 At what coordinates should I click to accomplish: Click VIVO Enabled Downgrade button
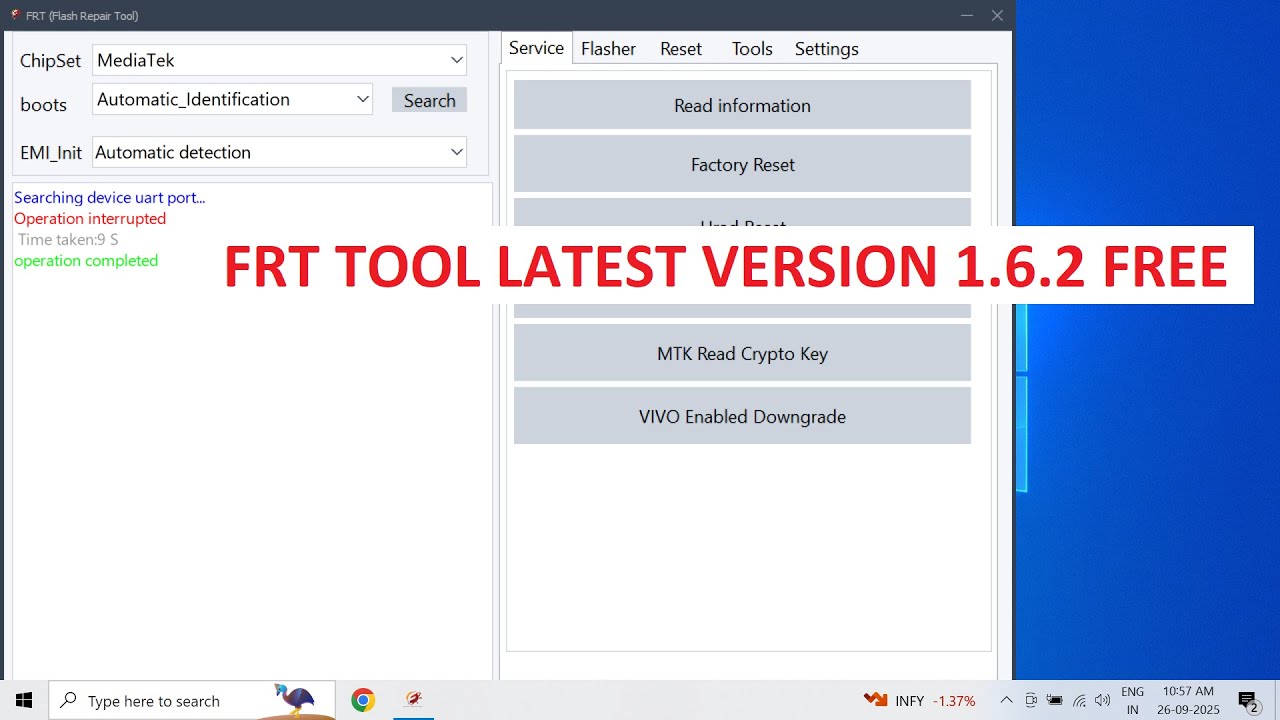pyautogui.click(x=742, y=416)
